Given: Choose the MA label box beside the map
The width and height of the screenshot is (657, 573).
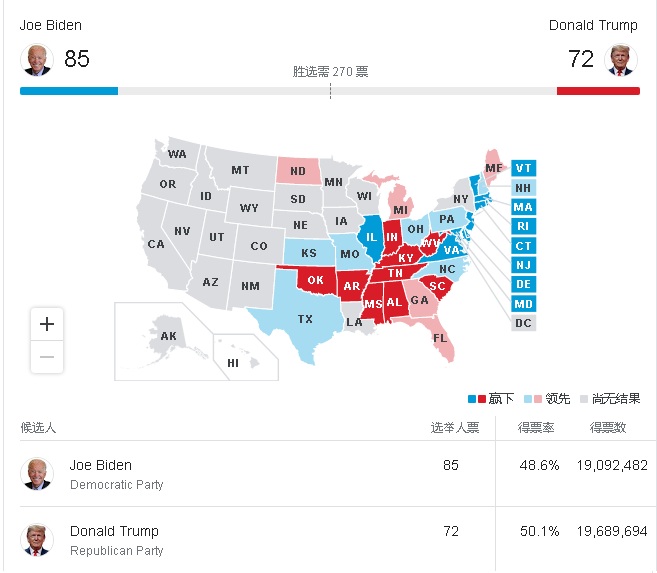Looking at the screenshot, I should pos(523,207).
